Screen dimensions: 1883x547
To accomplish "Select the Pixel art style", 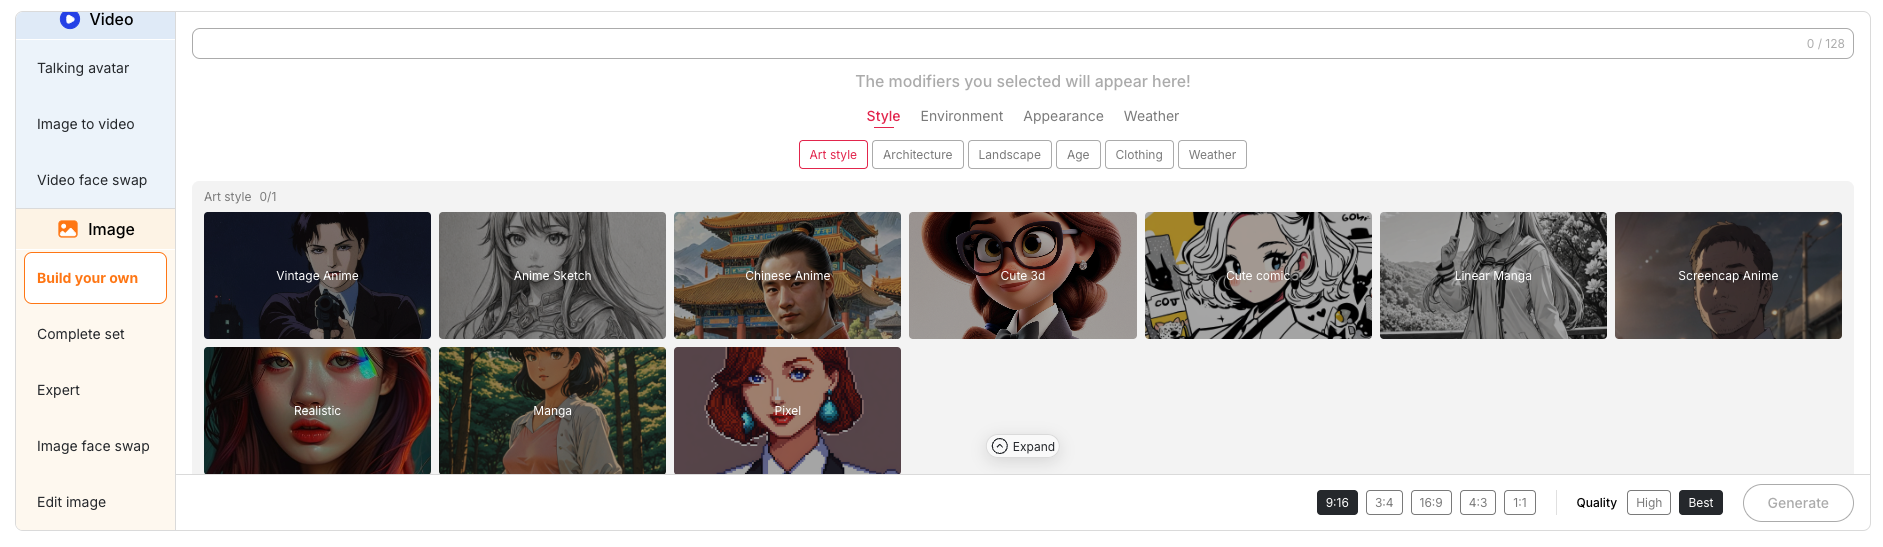I will (787, 410).
